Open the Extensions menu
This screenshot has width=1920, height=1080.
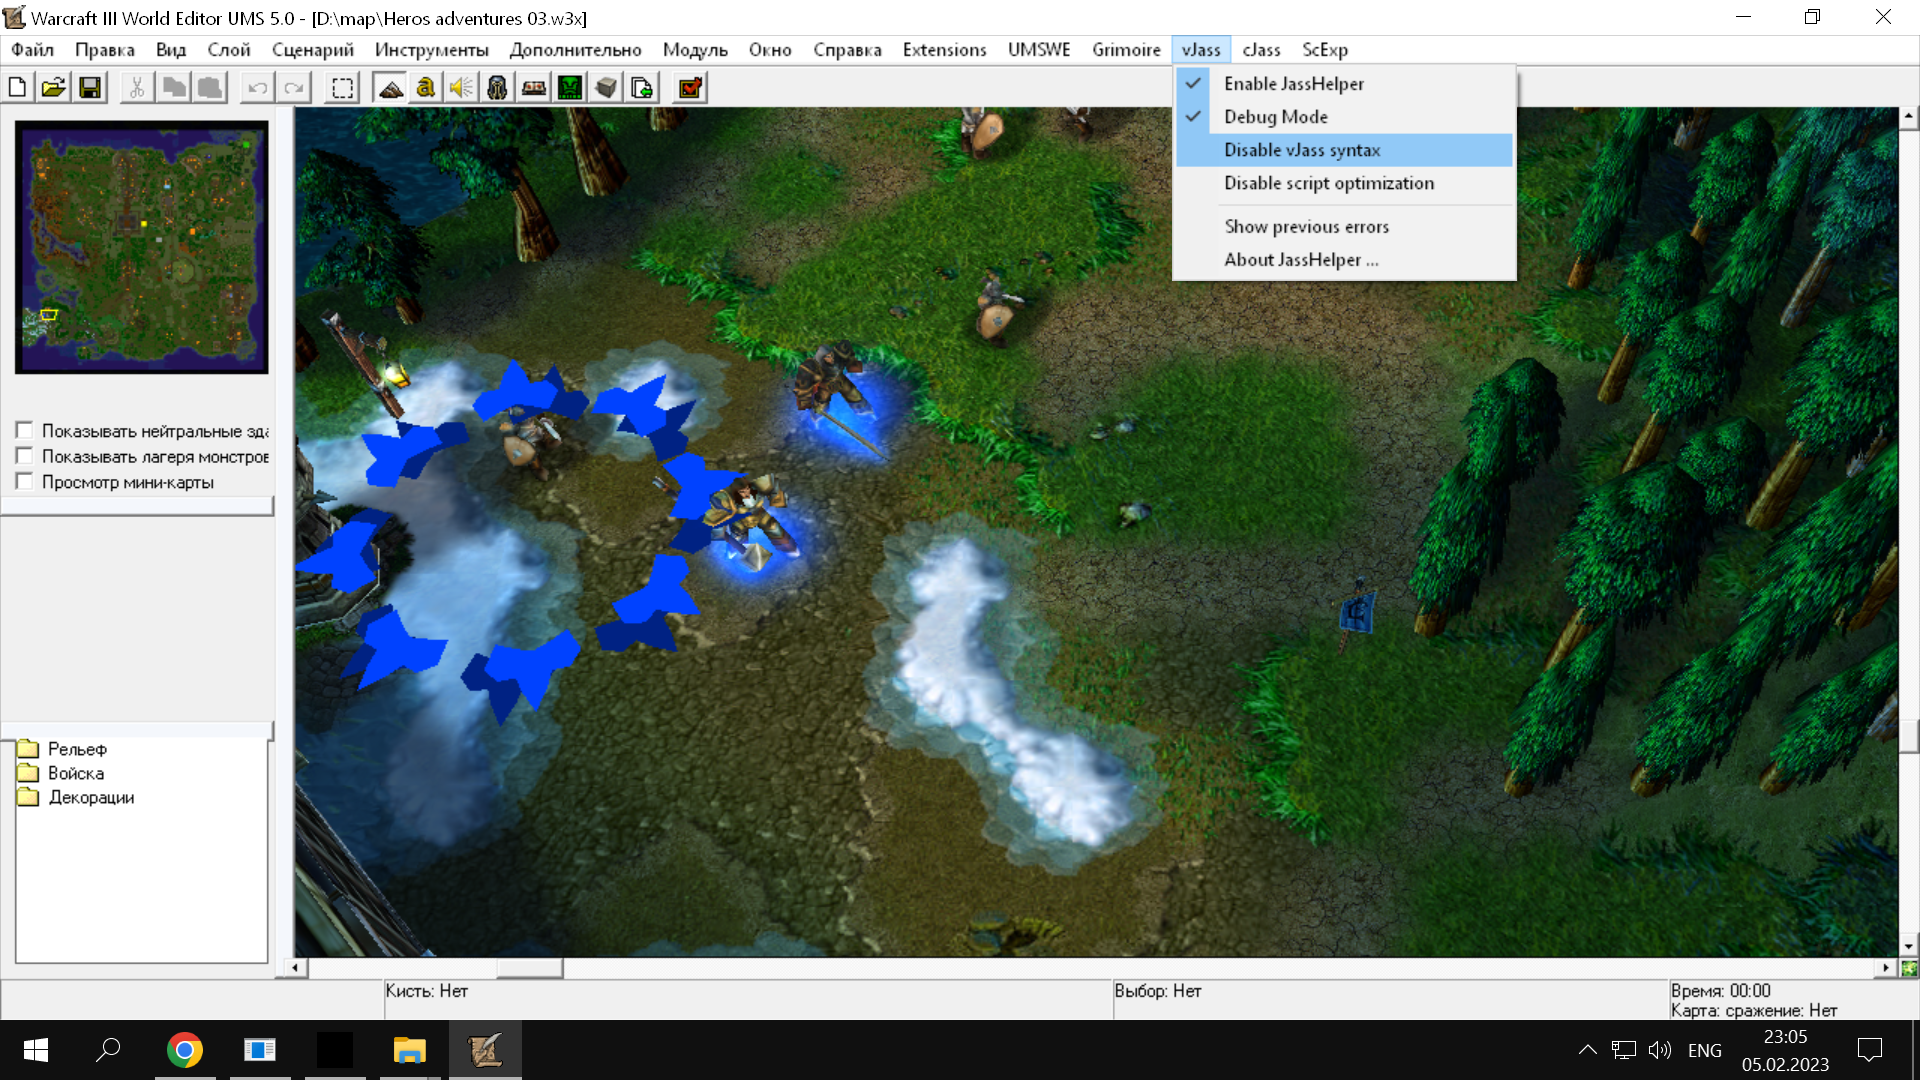click(x=945, y=50)
